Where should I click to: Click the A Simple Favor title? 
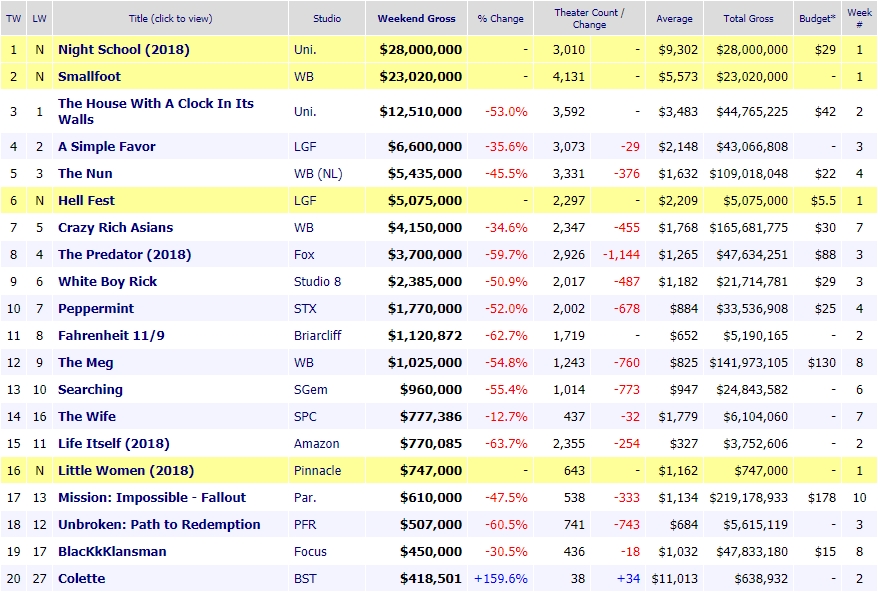[x=107, y=146]
